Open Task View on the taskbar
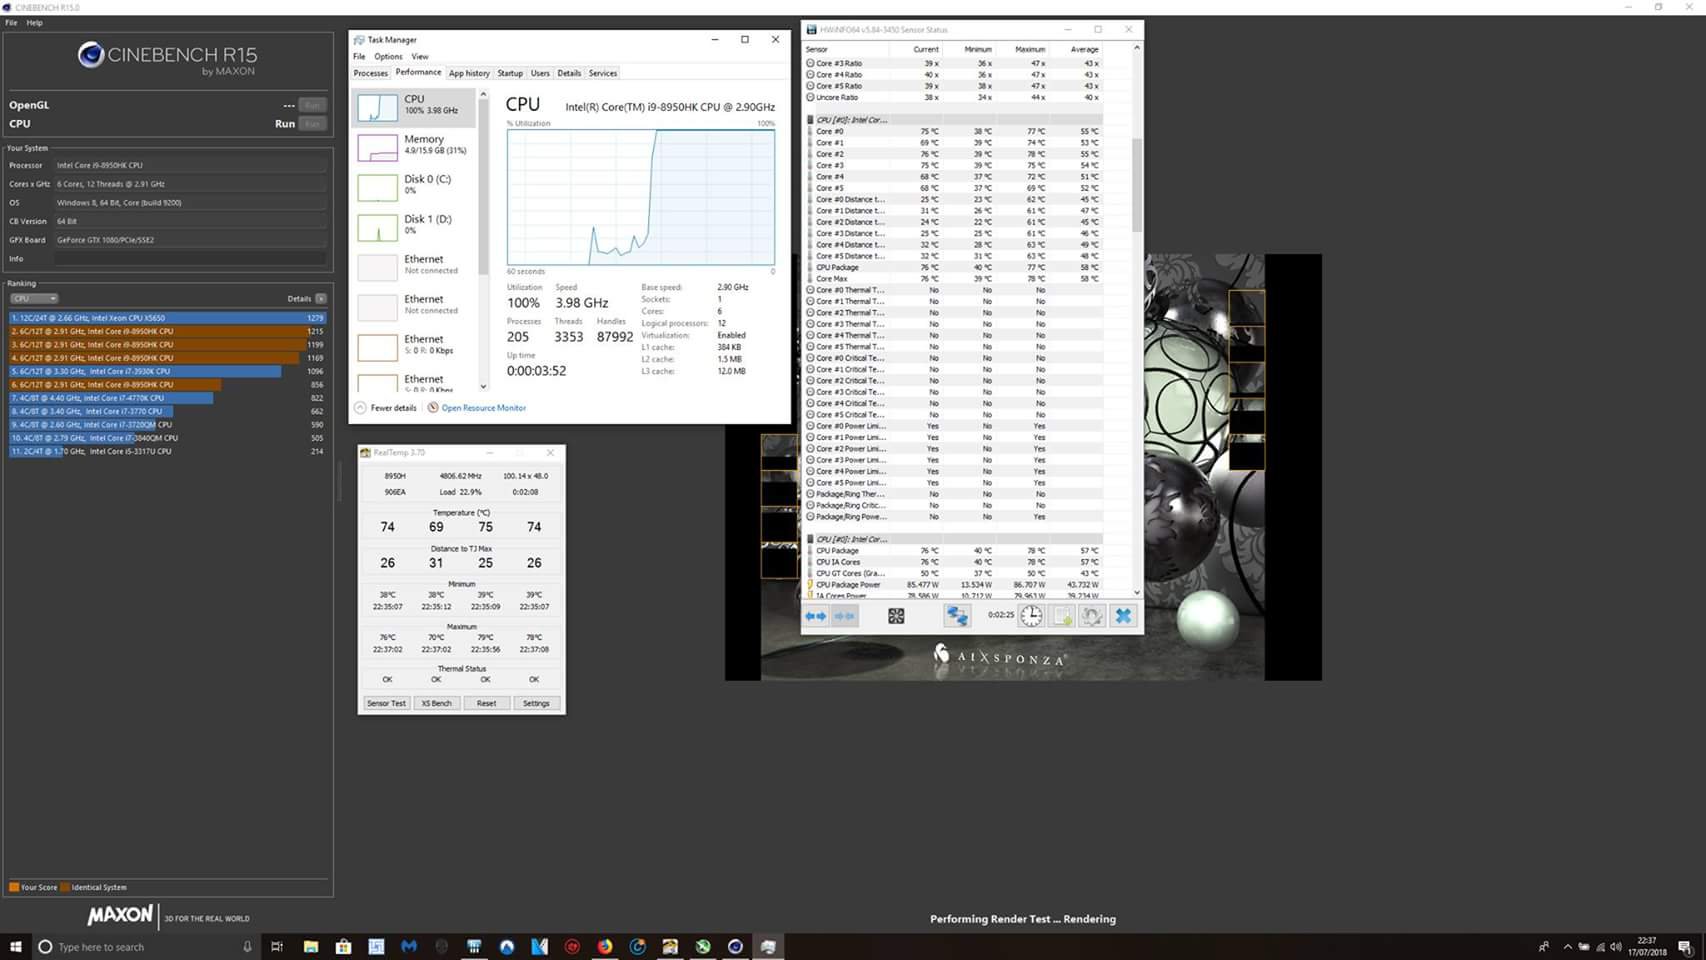Screen dimensions: 1706x960 [x=277, y=947]
